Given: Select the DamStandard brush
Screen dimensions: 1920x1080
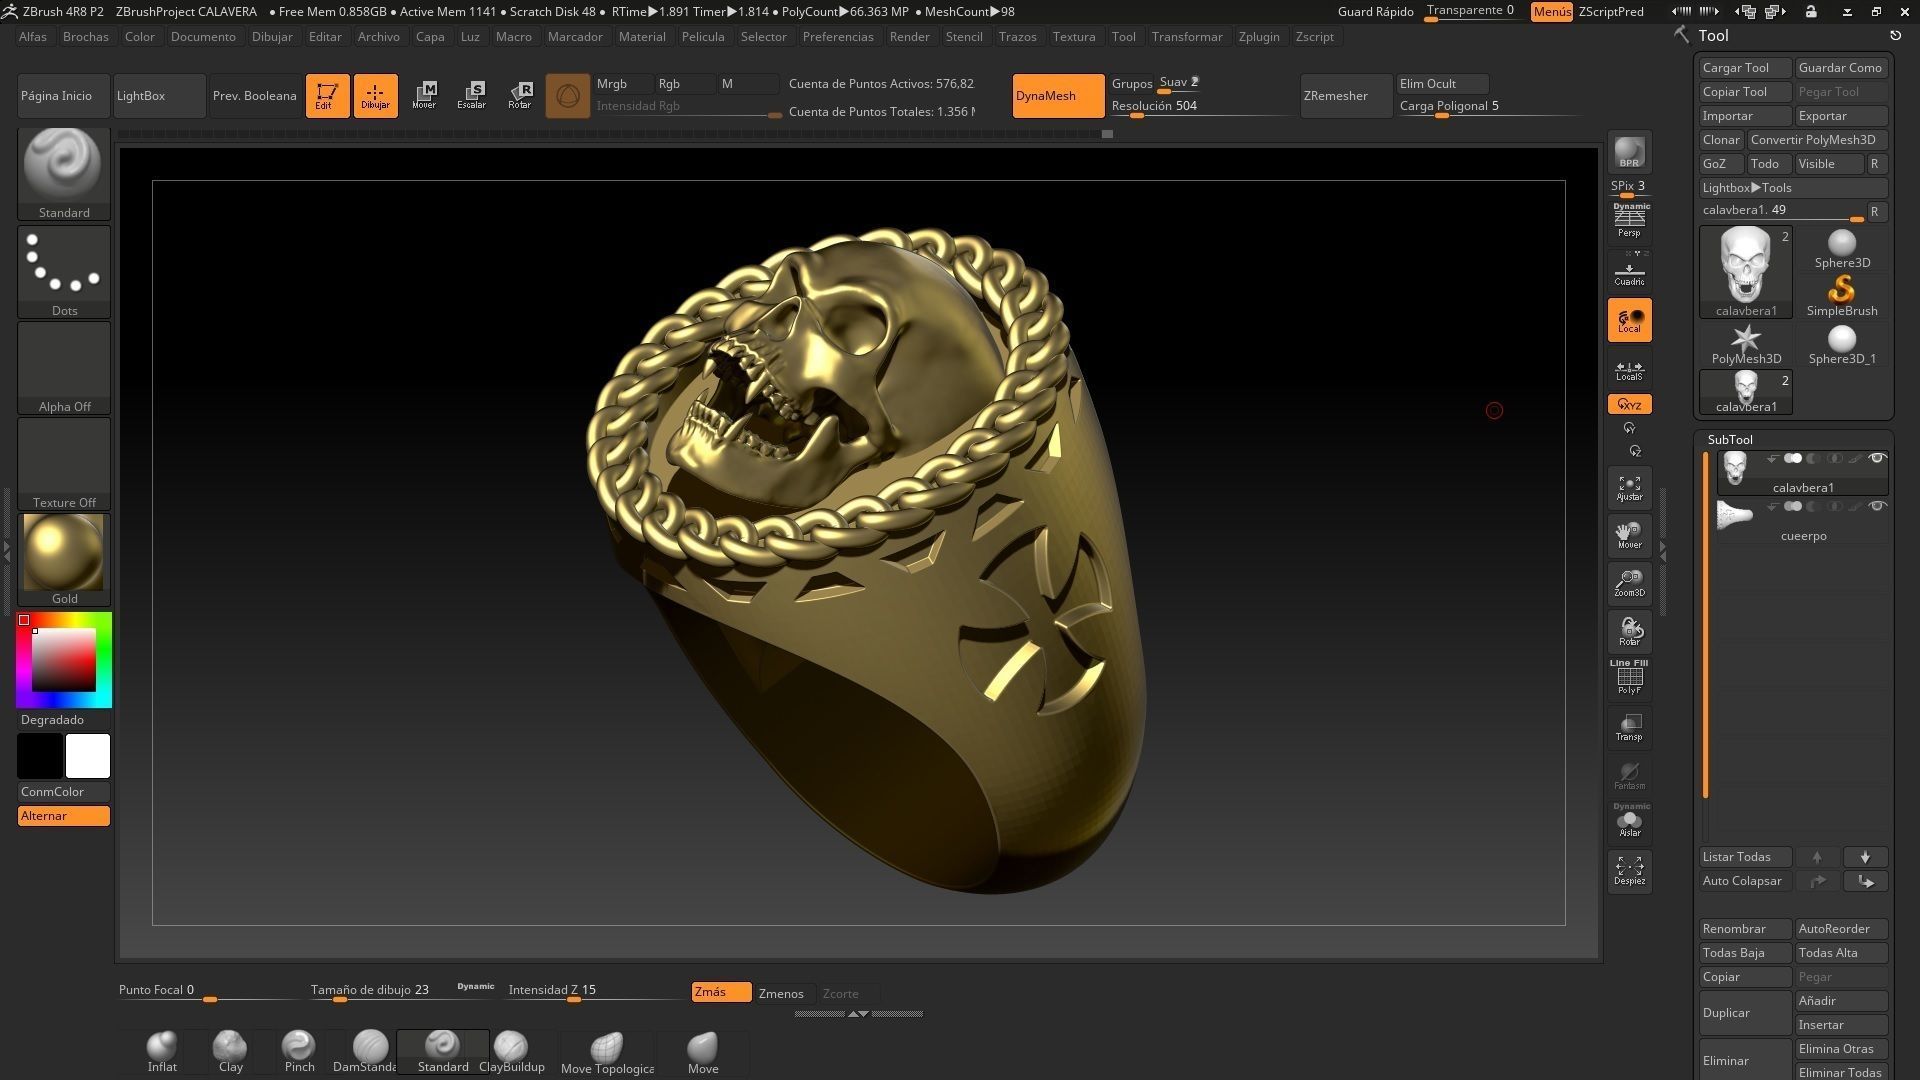Looking at the screenshot, I should click(366, 1052).
